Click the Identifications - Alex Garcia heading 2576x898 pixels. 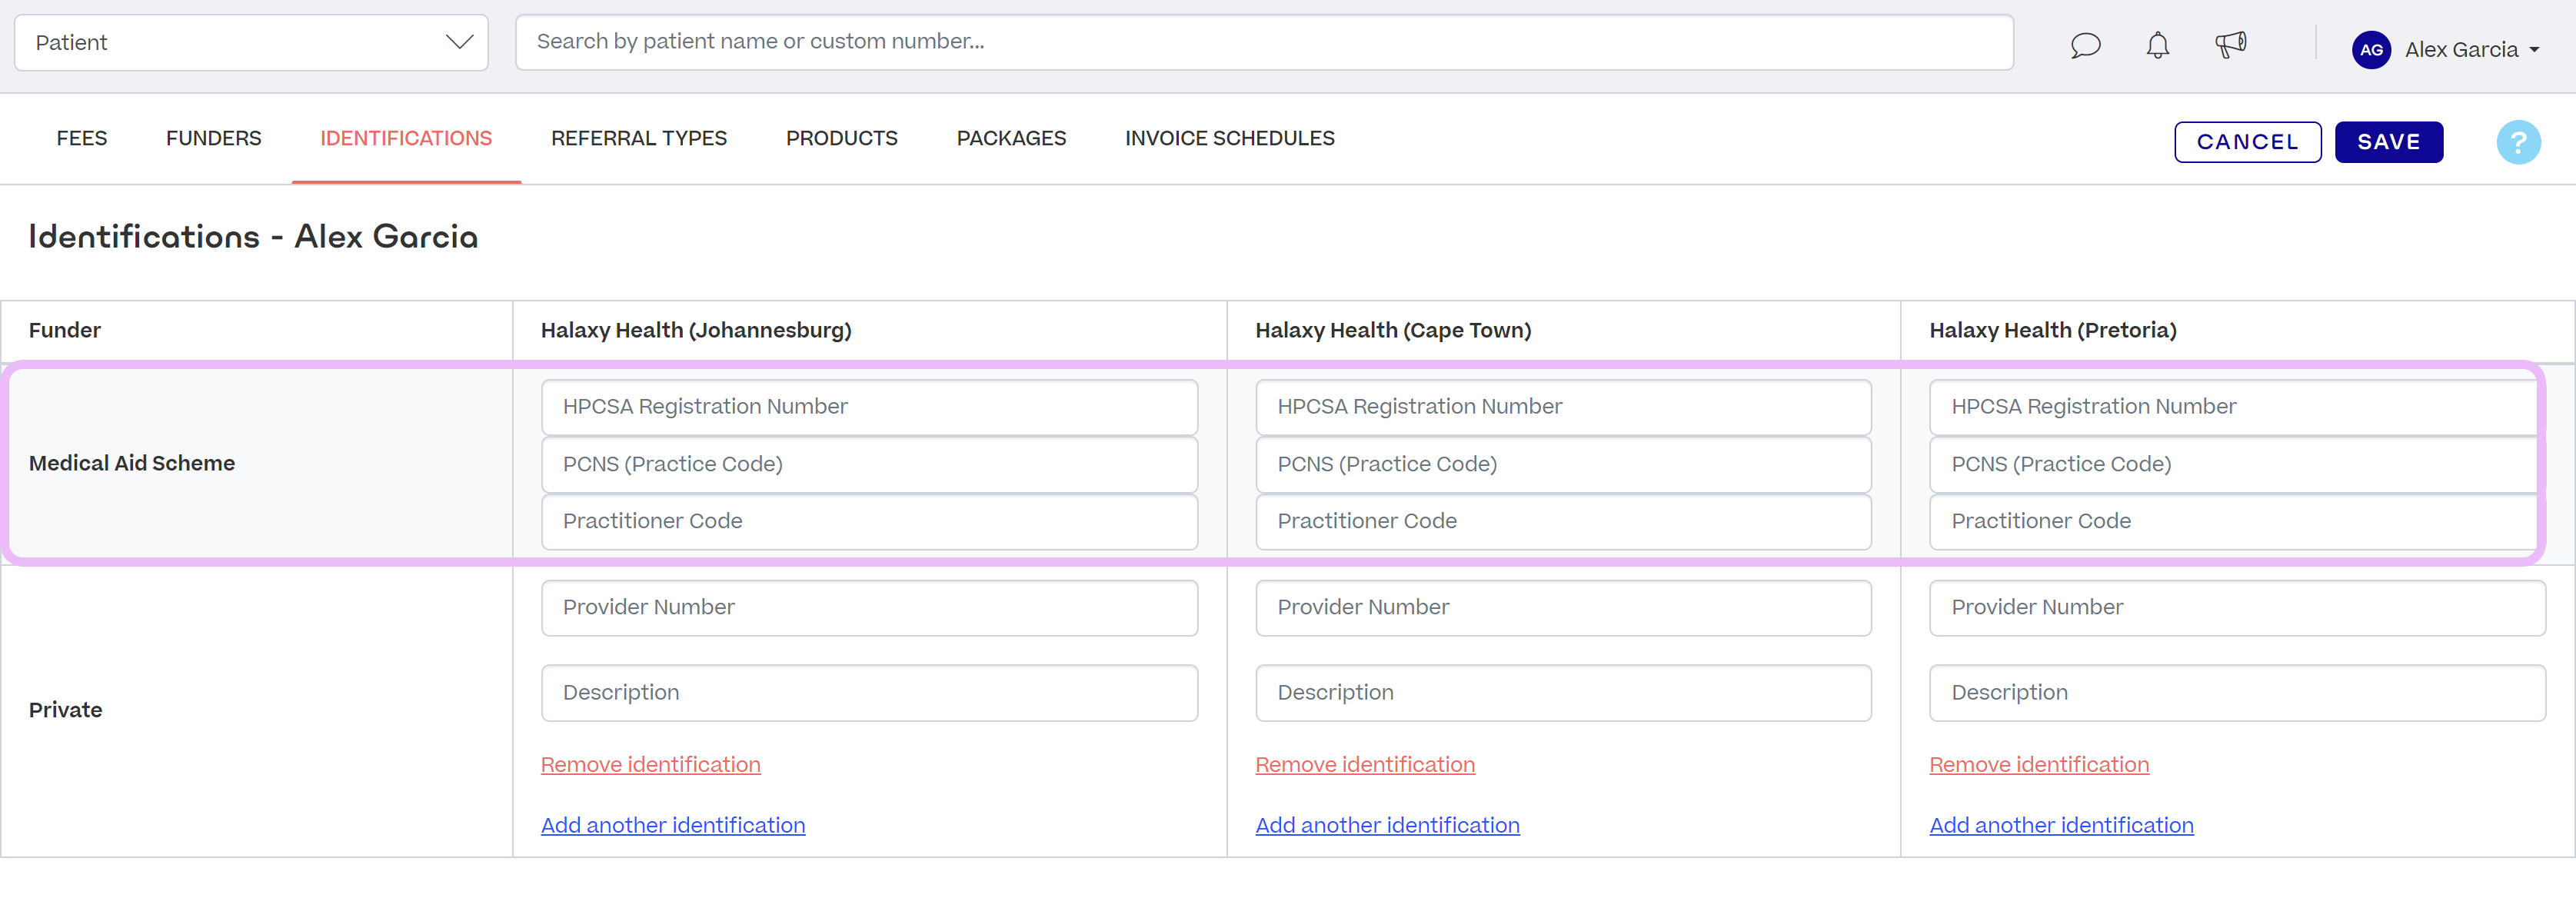253,236
